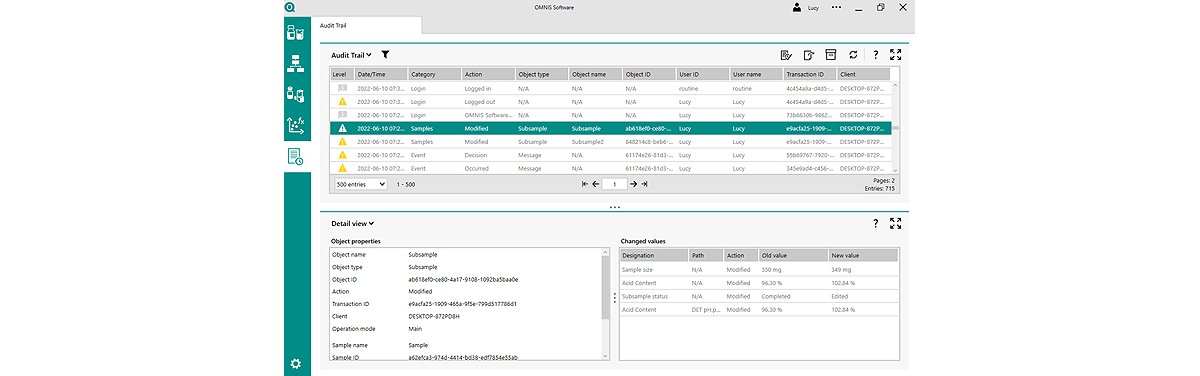This screenshot has height=376, width=1200.
Task: Maximize the Detail view panel
Action: [896, 224]
